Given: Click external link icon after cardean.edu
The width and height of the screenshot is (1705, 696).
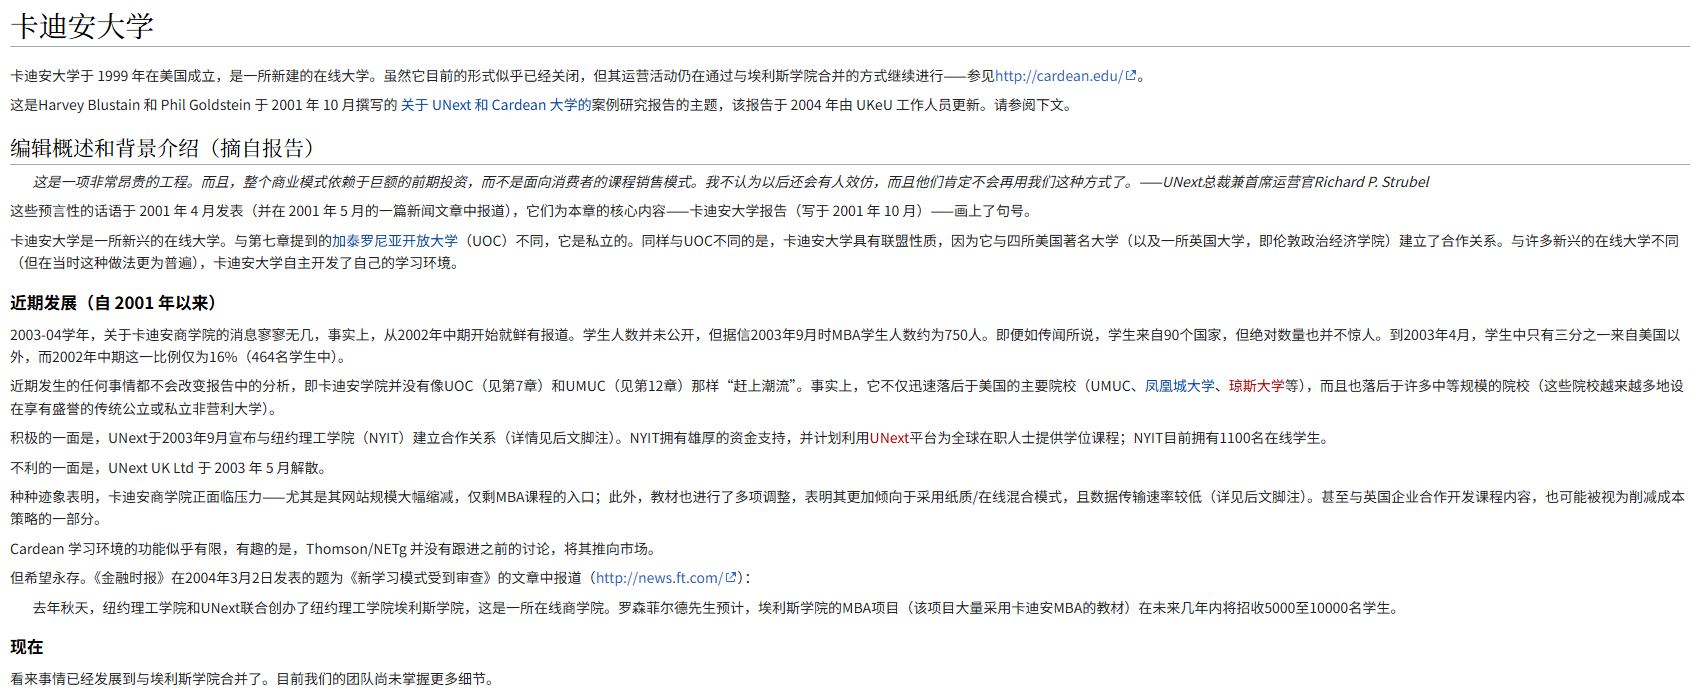Looking at the screenshot, I should (x=1131, y=75).
